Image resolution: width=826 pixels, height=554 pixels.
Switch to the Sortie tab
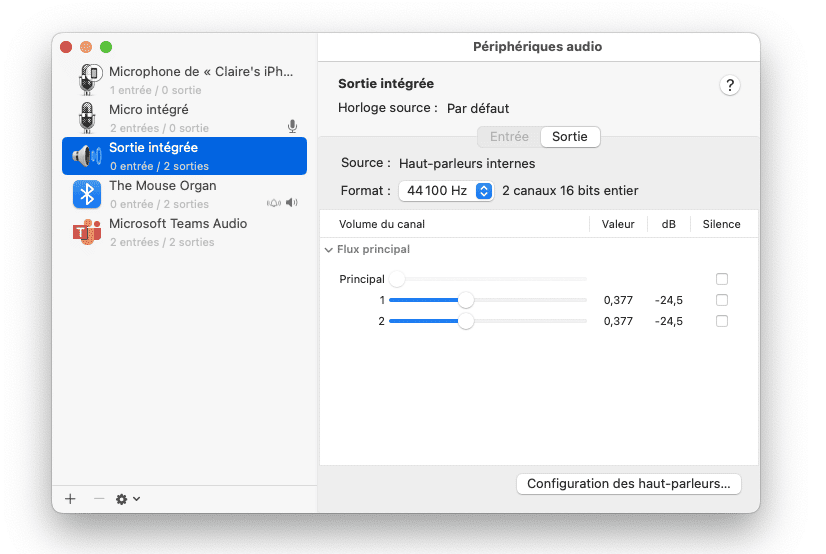[570, 137]
